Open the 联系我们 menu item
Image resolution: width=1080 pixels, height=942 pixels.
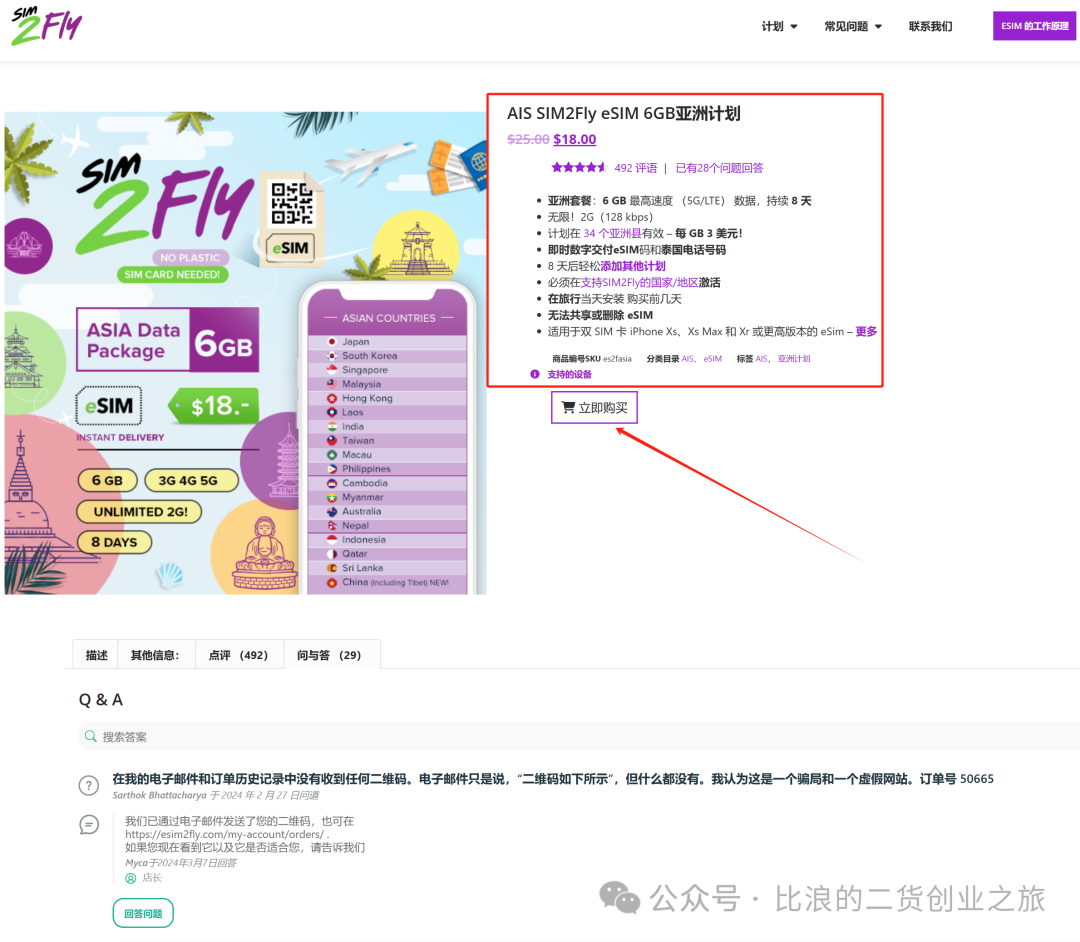click(x=930, y=27)
